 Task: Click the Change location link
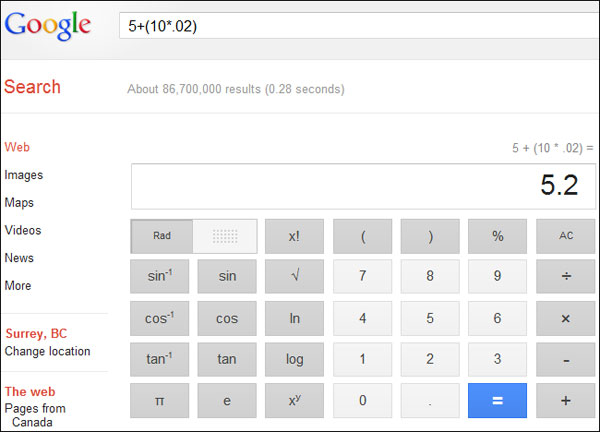click(x=47, y=352)
